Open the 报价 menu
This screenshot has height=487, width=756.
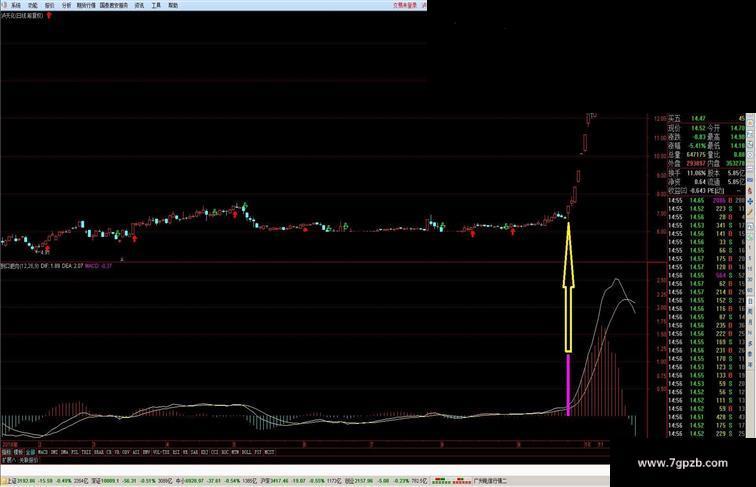pos(49,5)
